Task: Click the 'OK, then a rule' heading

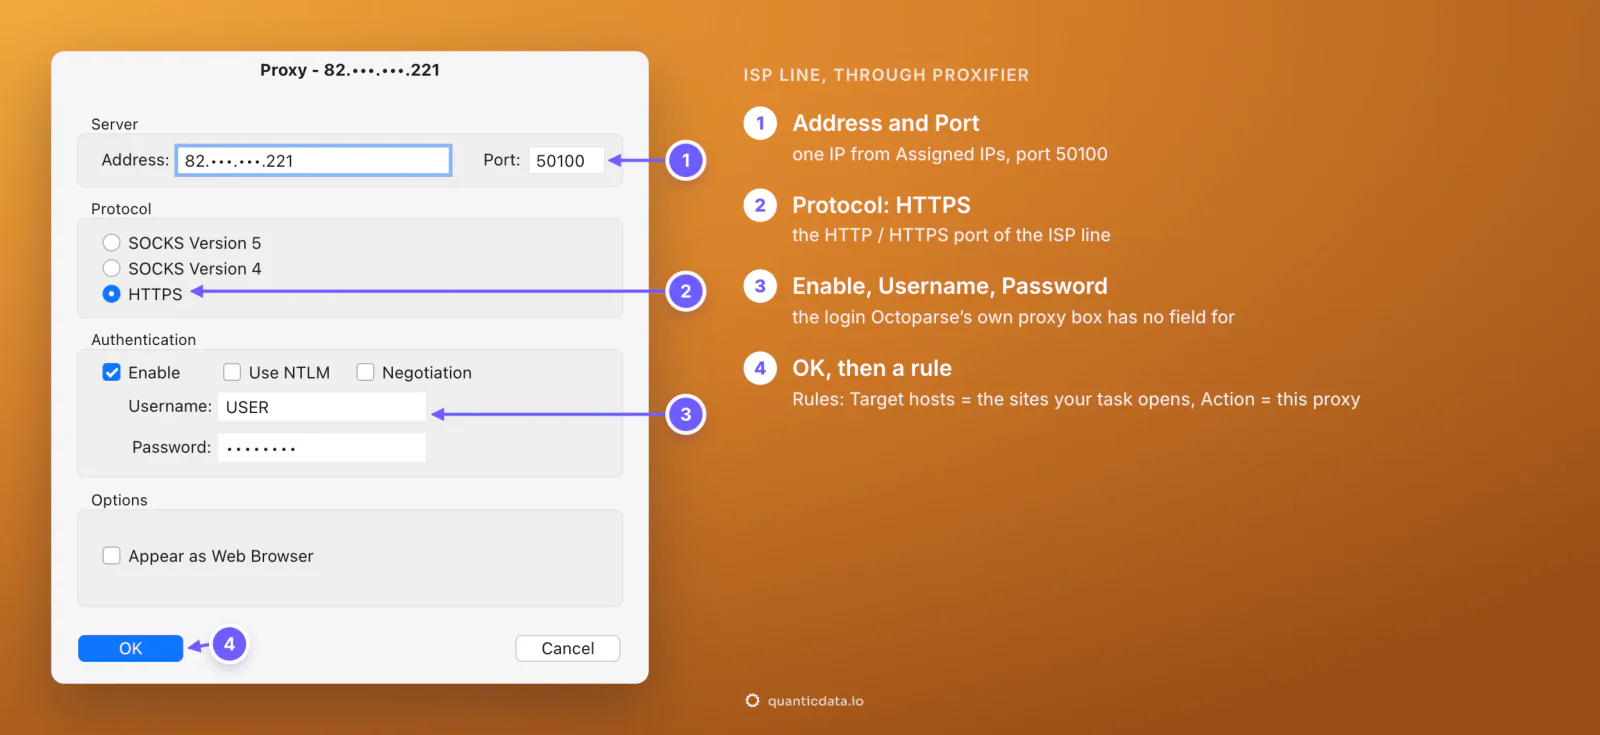Action: click(872, 368)
